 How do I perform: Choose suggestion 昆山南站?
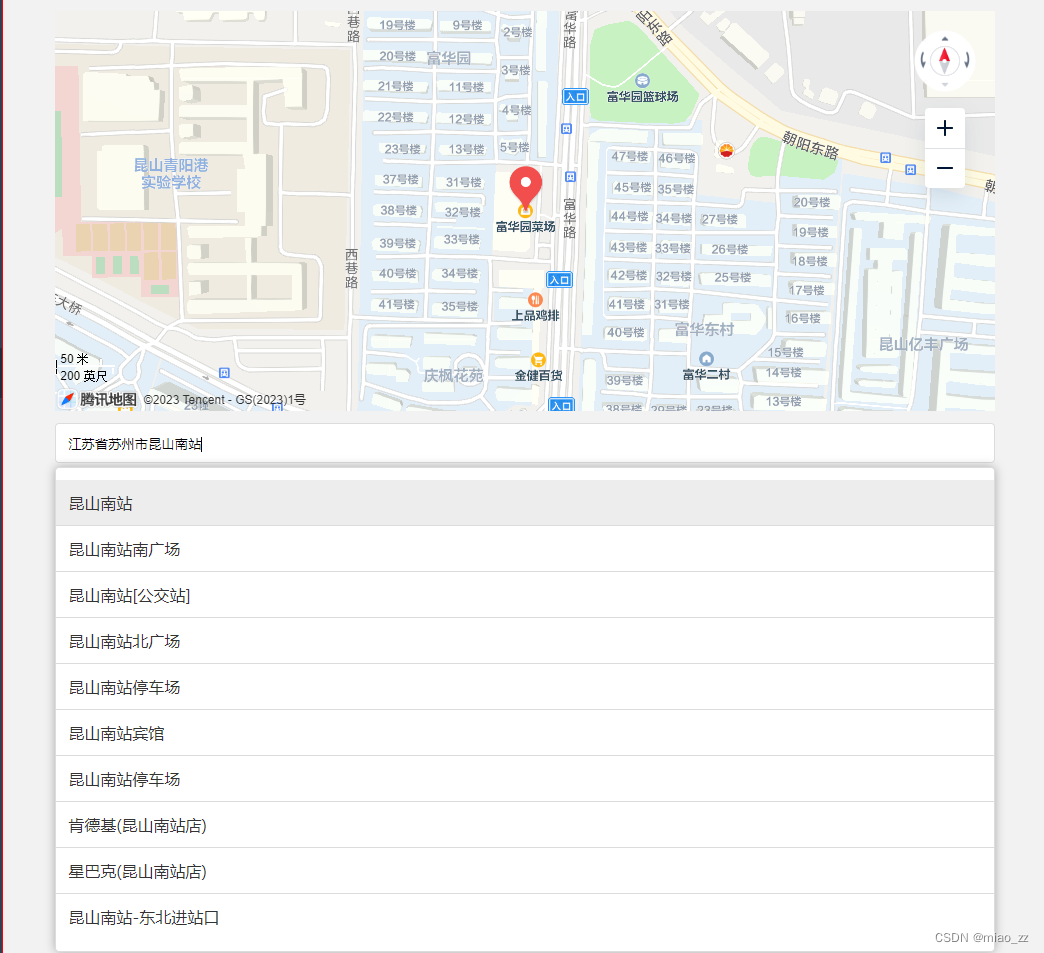(525, 503)
